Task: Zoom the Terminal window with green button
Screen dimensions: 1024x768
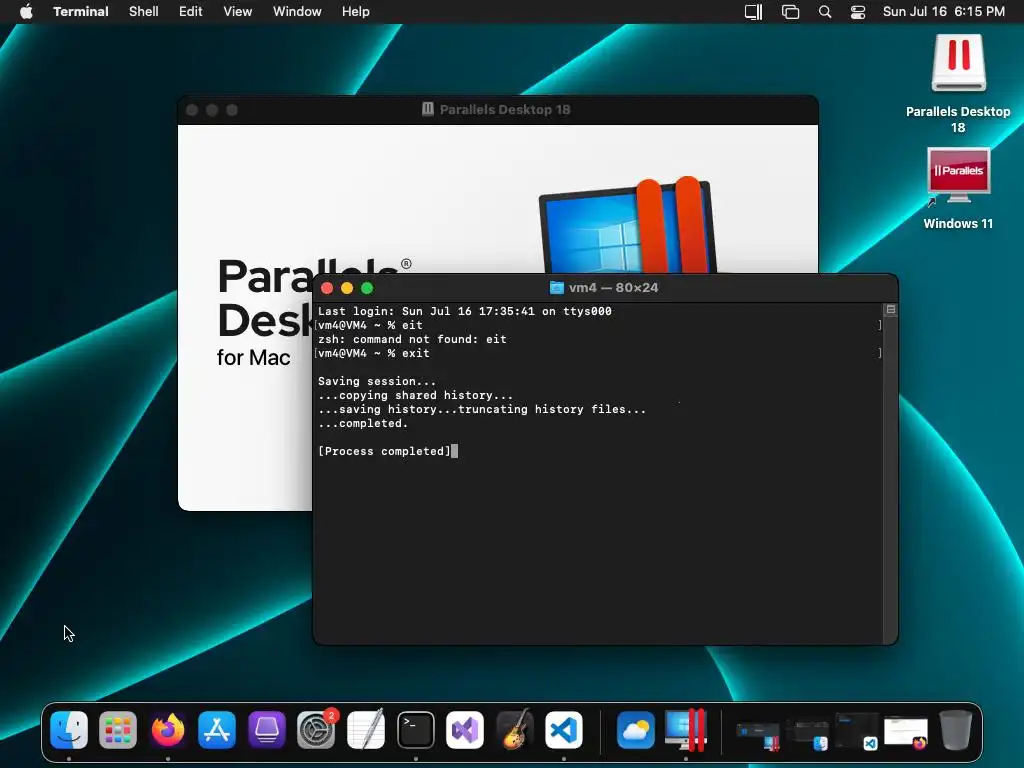Action: pyautogui.click(x=367, y=288)
